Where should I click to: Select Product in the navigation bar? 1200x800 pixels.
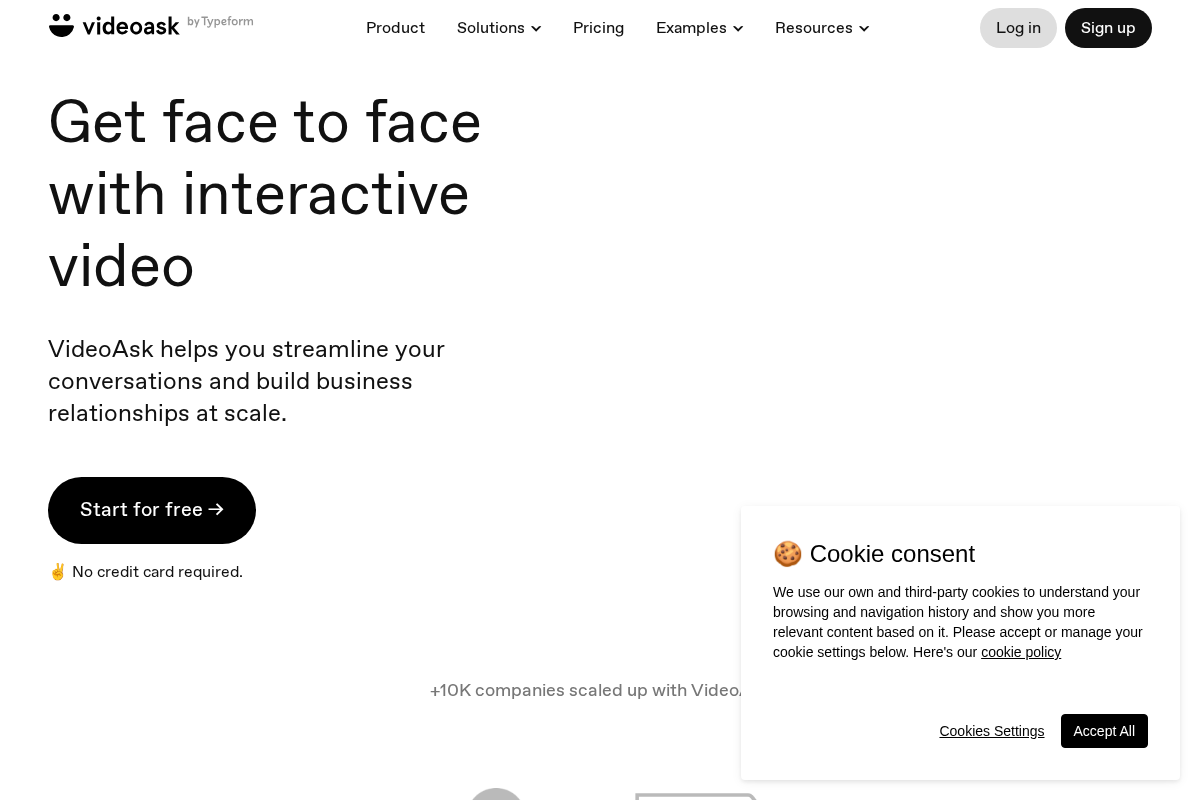[x=395, y=28]
